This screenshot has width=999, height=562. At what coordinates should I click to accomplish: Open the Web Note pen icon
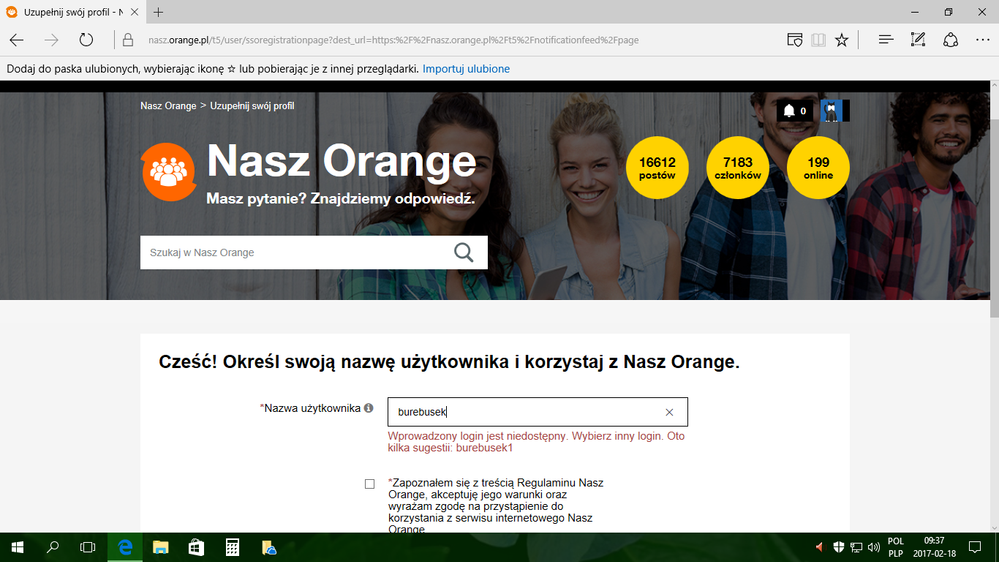click(918, 40)
